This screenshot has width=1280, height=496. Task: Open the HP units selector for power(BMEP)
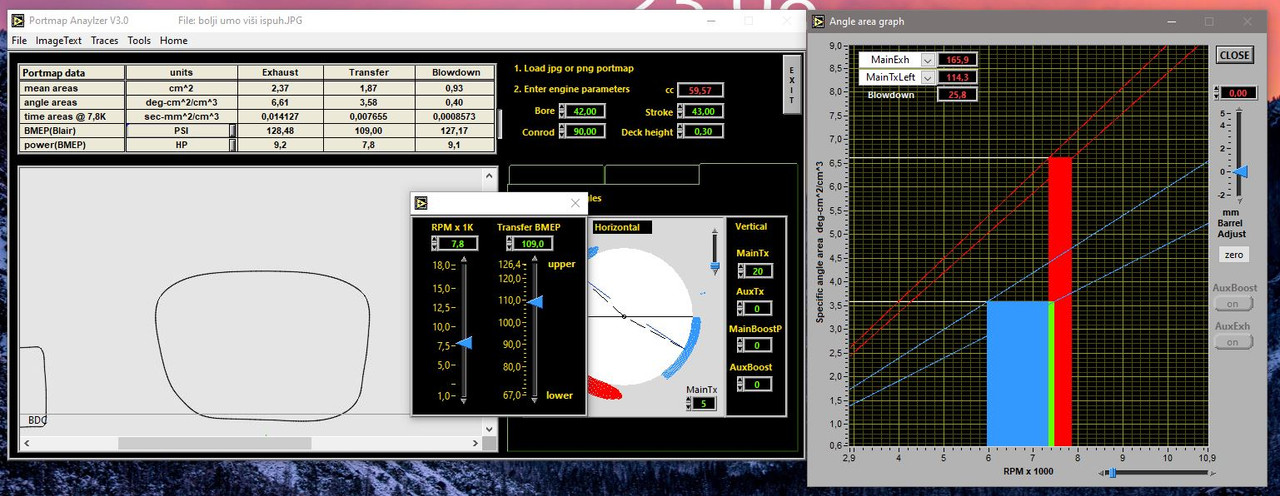232,145
